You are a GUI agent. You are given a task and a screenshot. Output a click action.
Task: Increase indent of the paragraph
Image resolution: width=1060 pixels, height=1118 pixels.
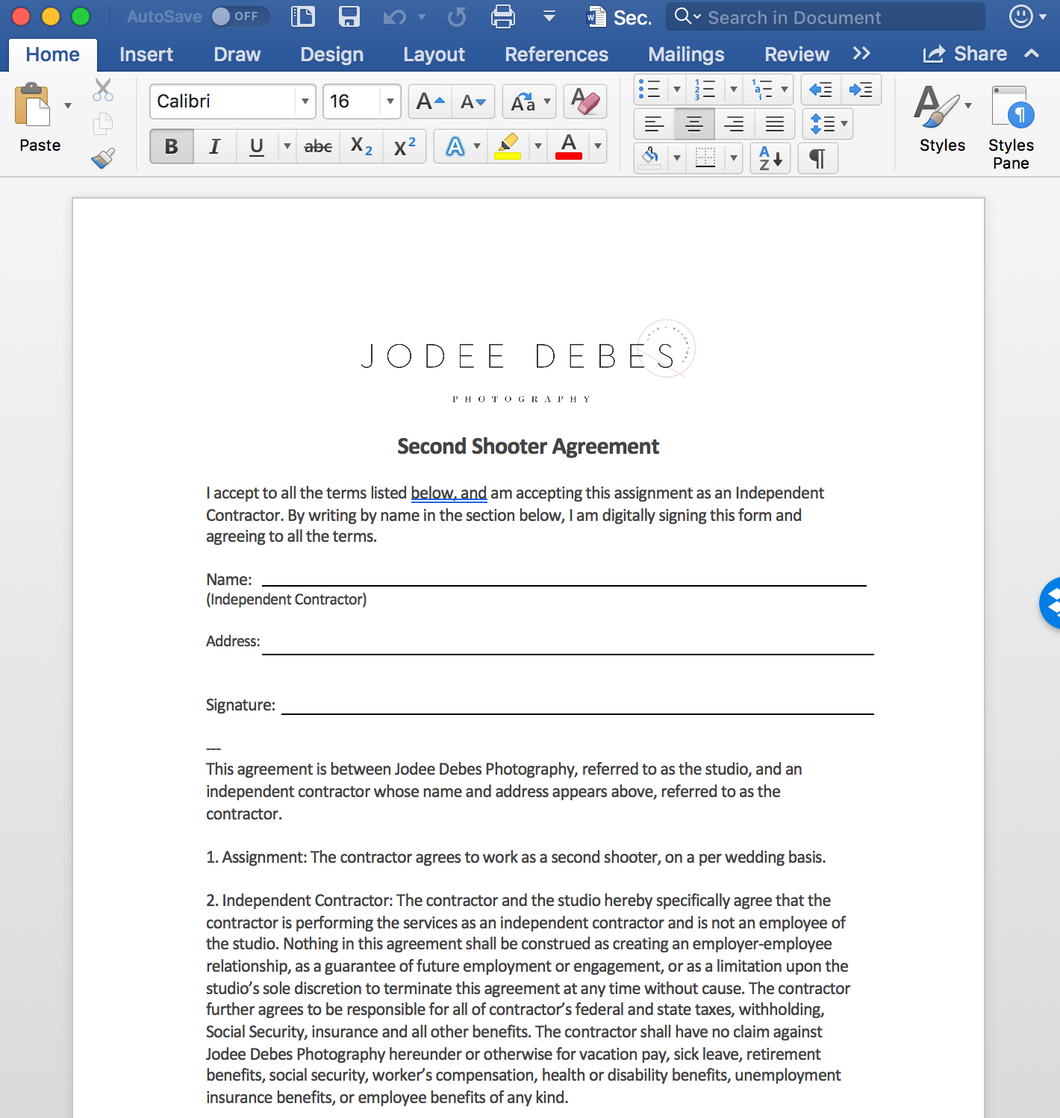pos(860,90)
